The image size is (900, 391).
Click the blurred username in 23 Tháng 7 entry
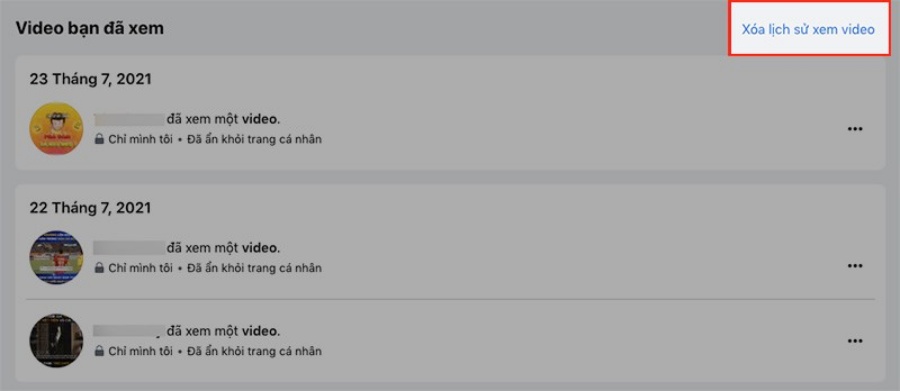(129, 119)
